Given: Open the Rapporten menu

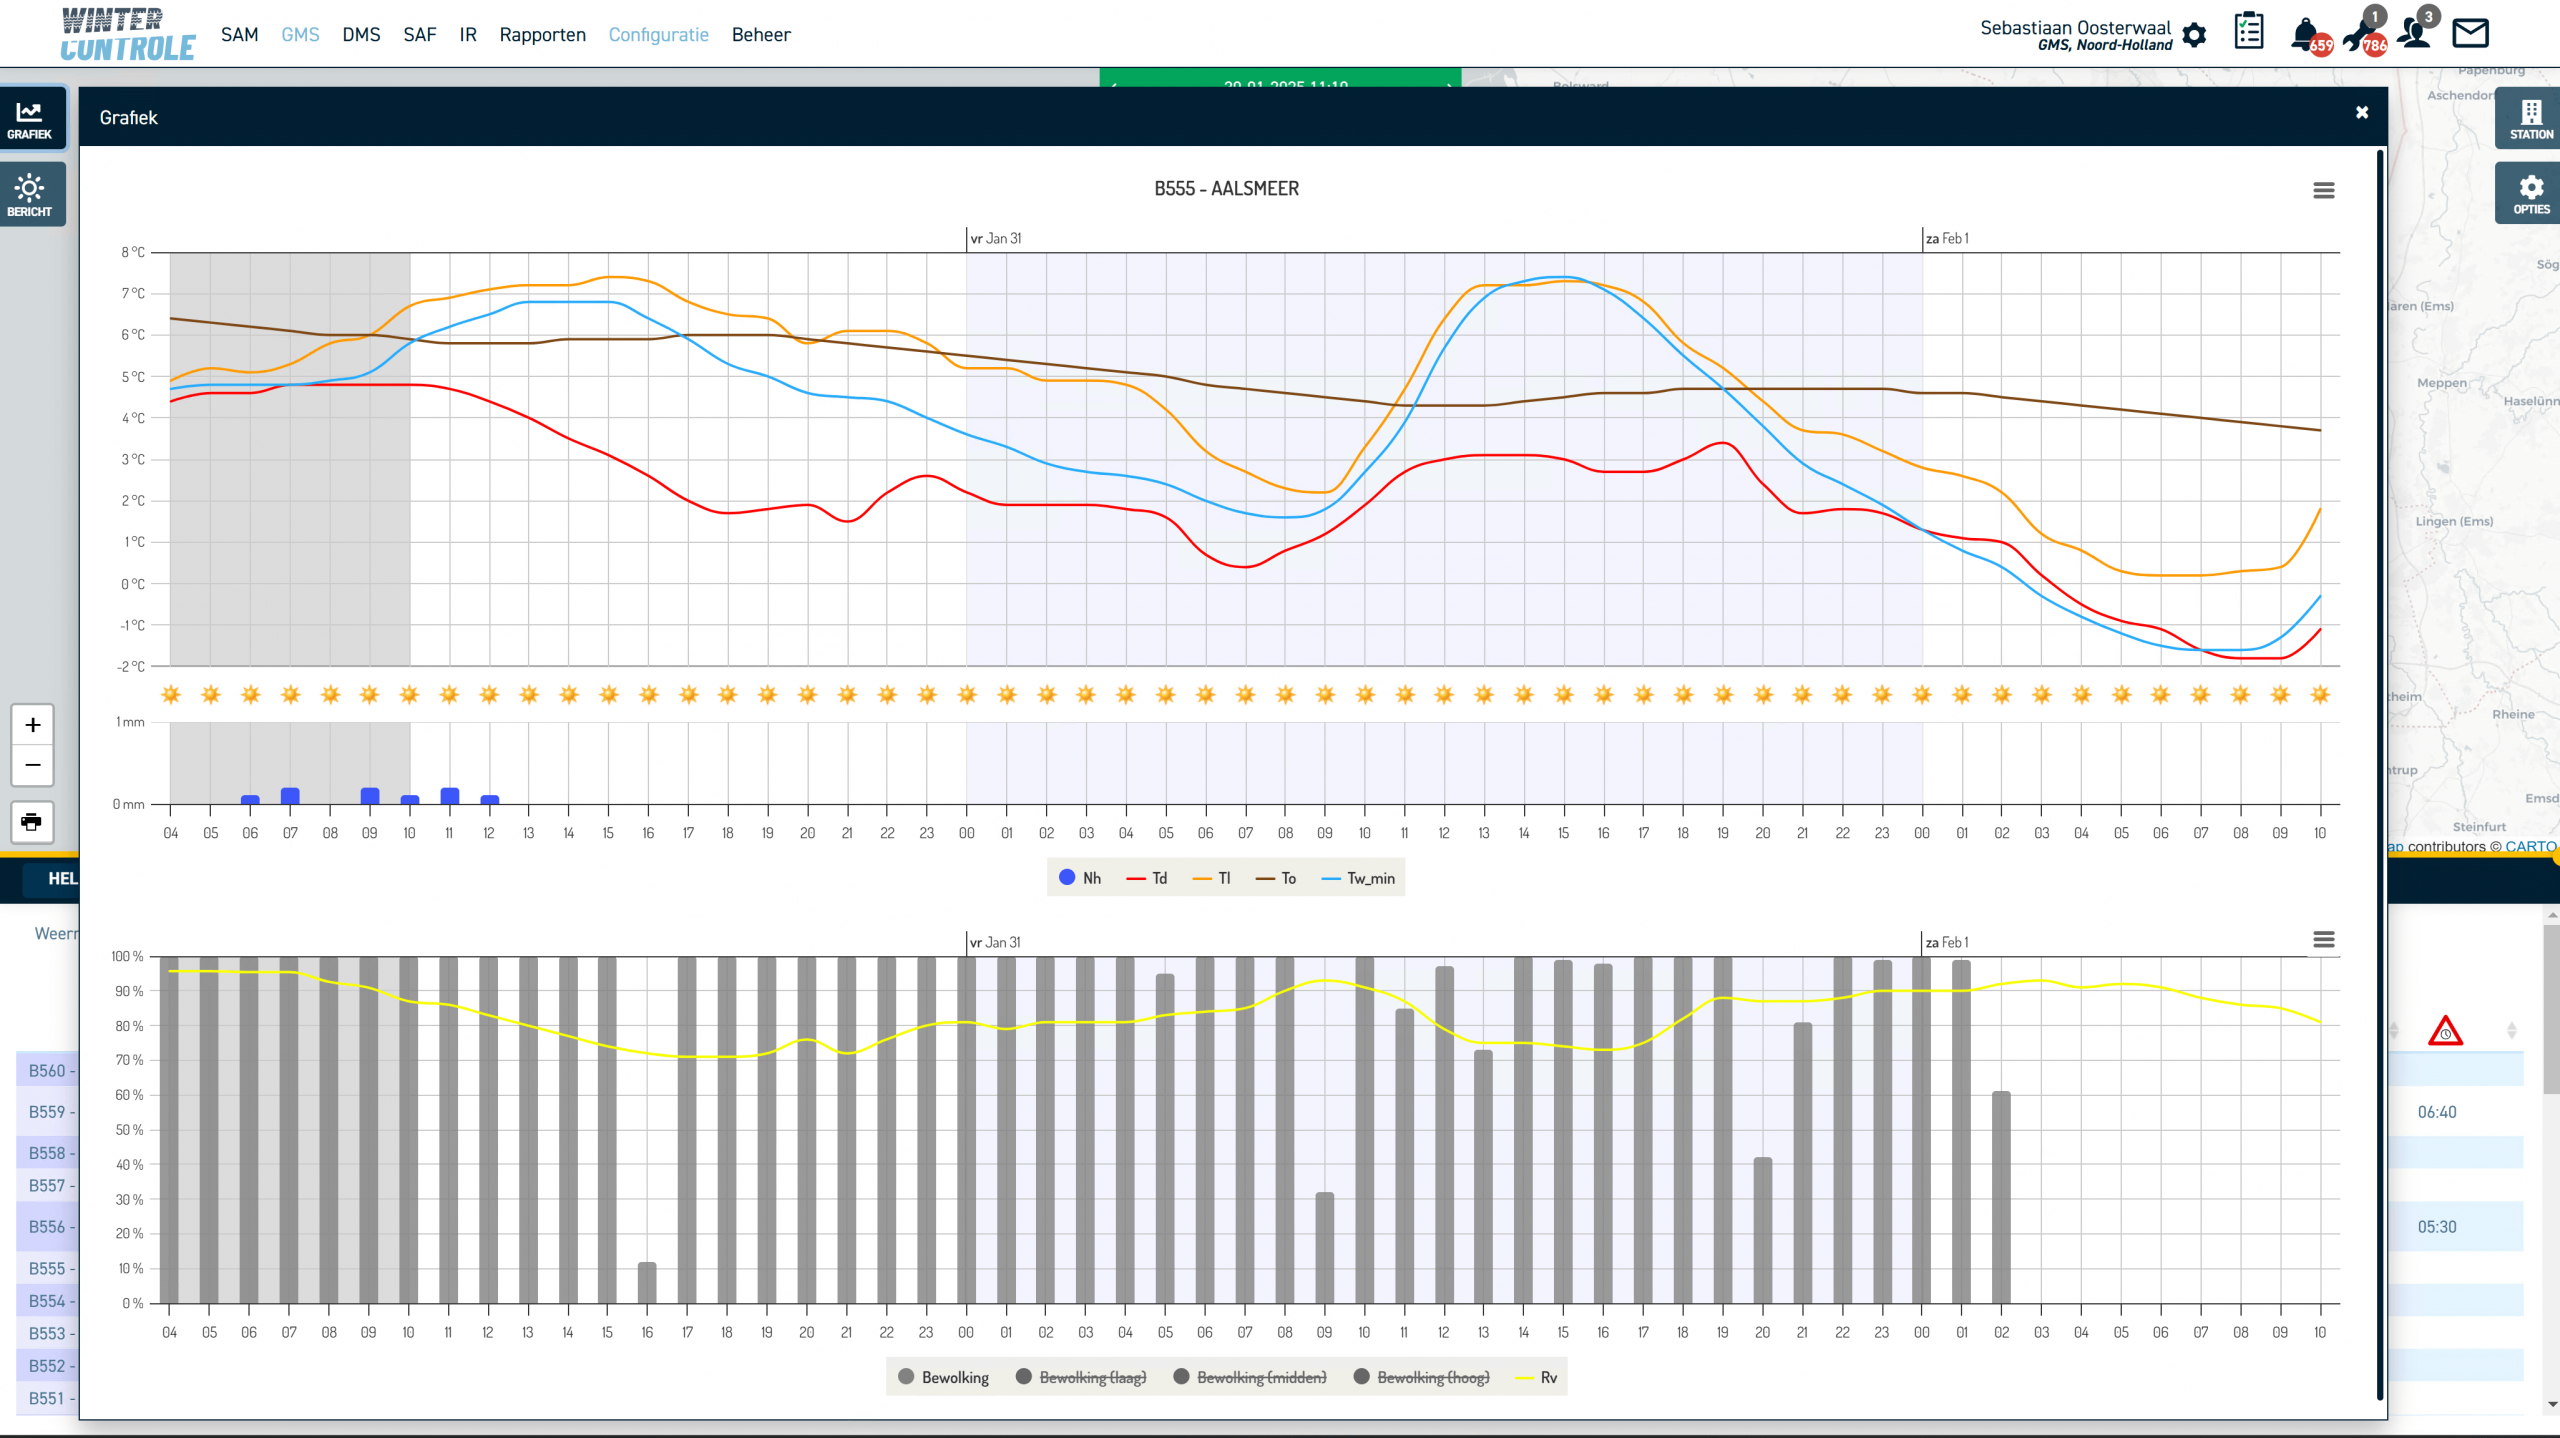Looking at the screenshot, I should pos(542,35).
